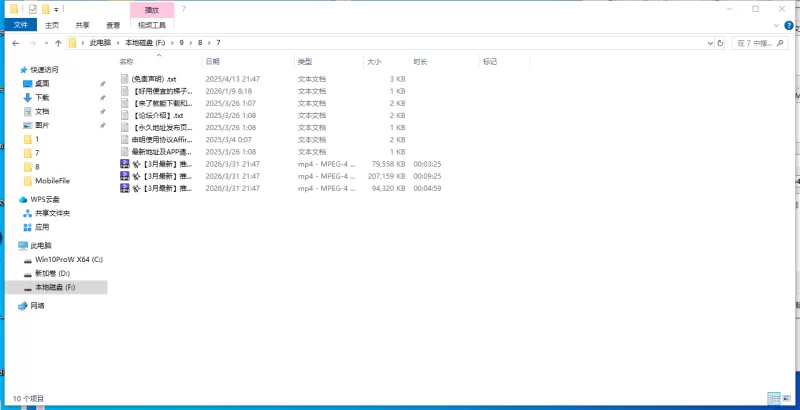Open 共享文件夹 shared folder icon
Screen dimensions: 800x410
click(28, 213)
